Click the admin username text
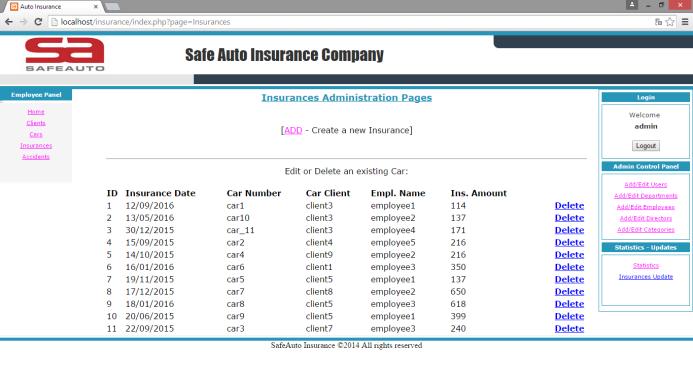The image size is (693, 373). pos(646,126)
